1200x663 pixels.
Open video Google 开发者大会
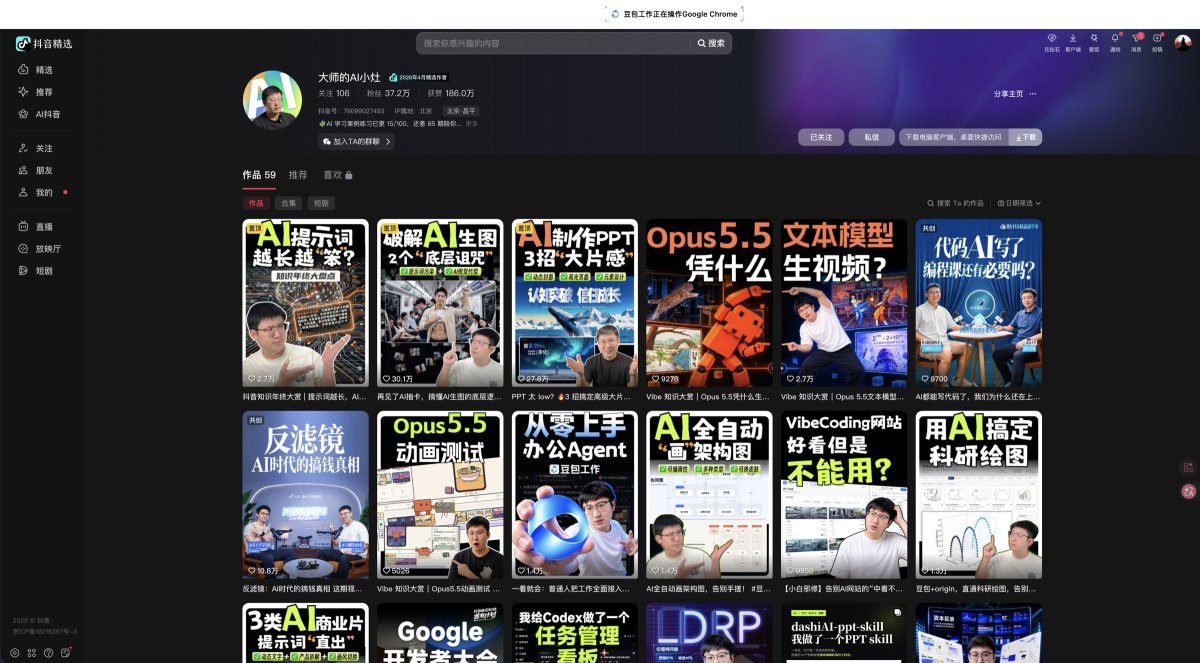(x=439, y=633)
